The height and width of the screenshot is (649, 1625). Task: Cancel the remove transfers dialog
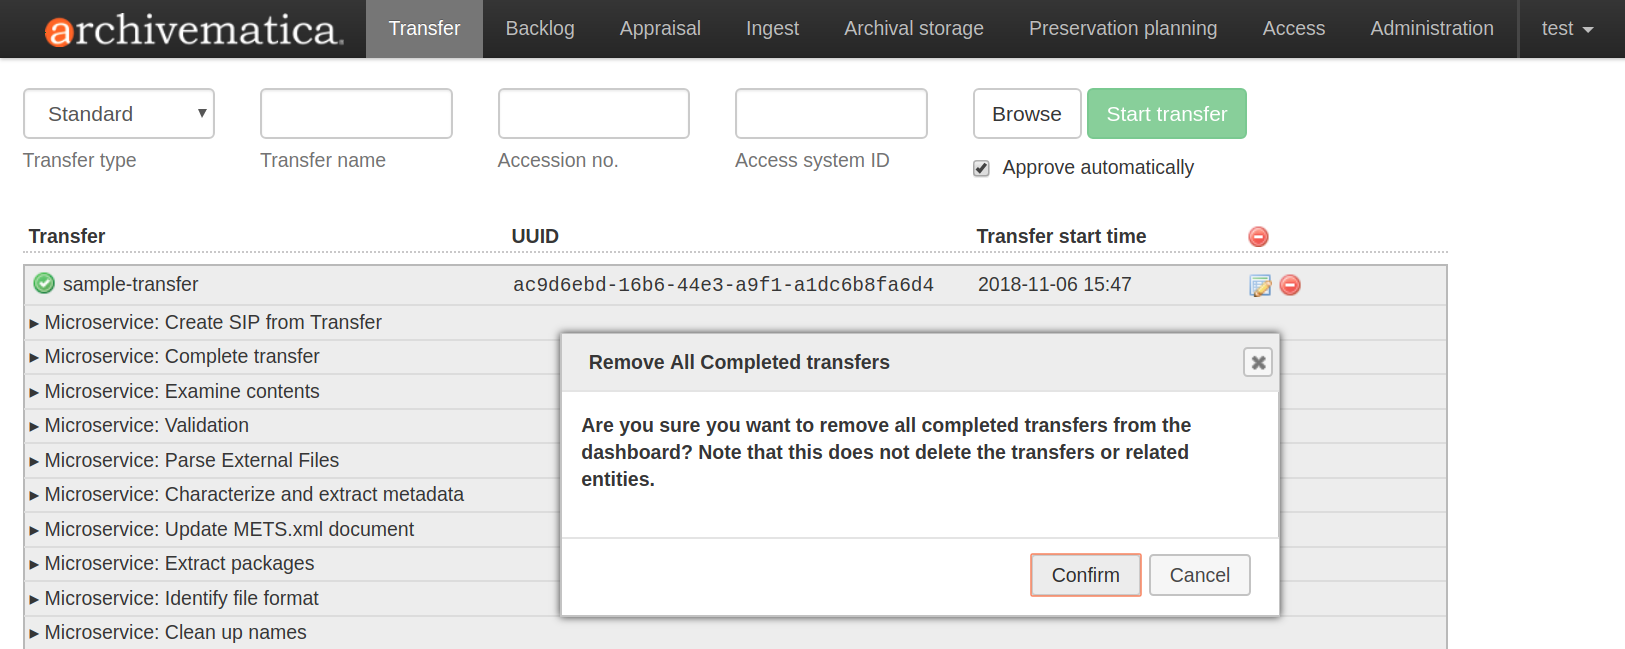(1199, 574)
